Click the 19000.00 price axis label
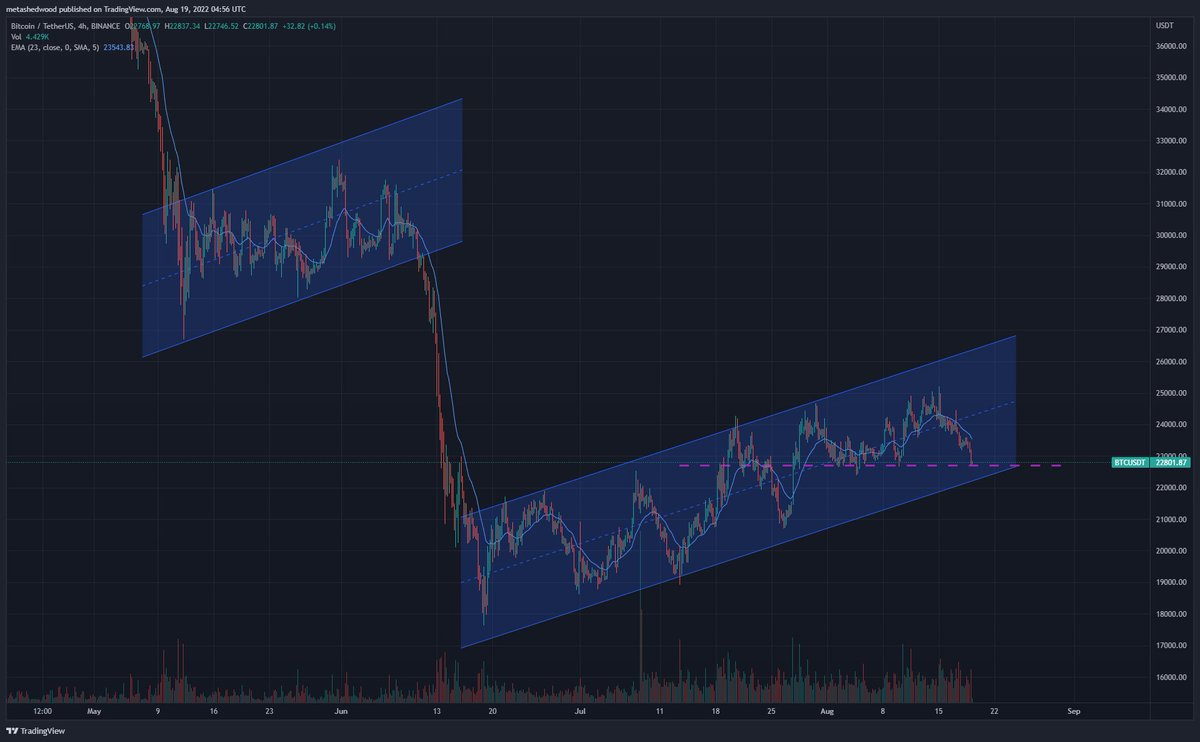 coord(1169,583)
